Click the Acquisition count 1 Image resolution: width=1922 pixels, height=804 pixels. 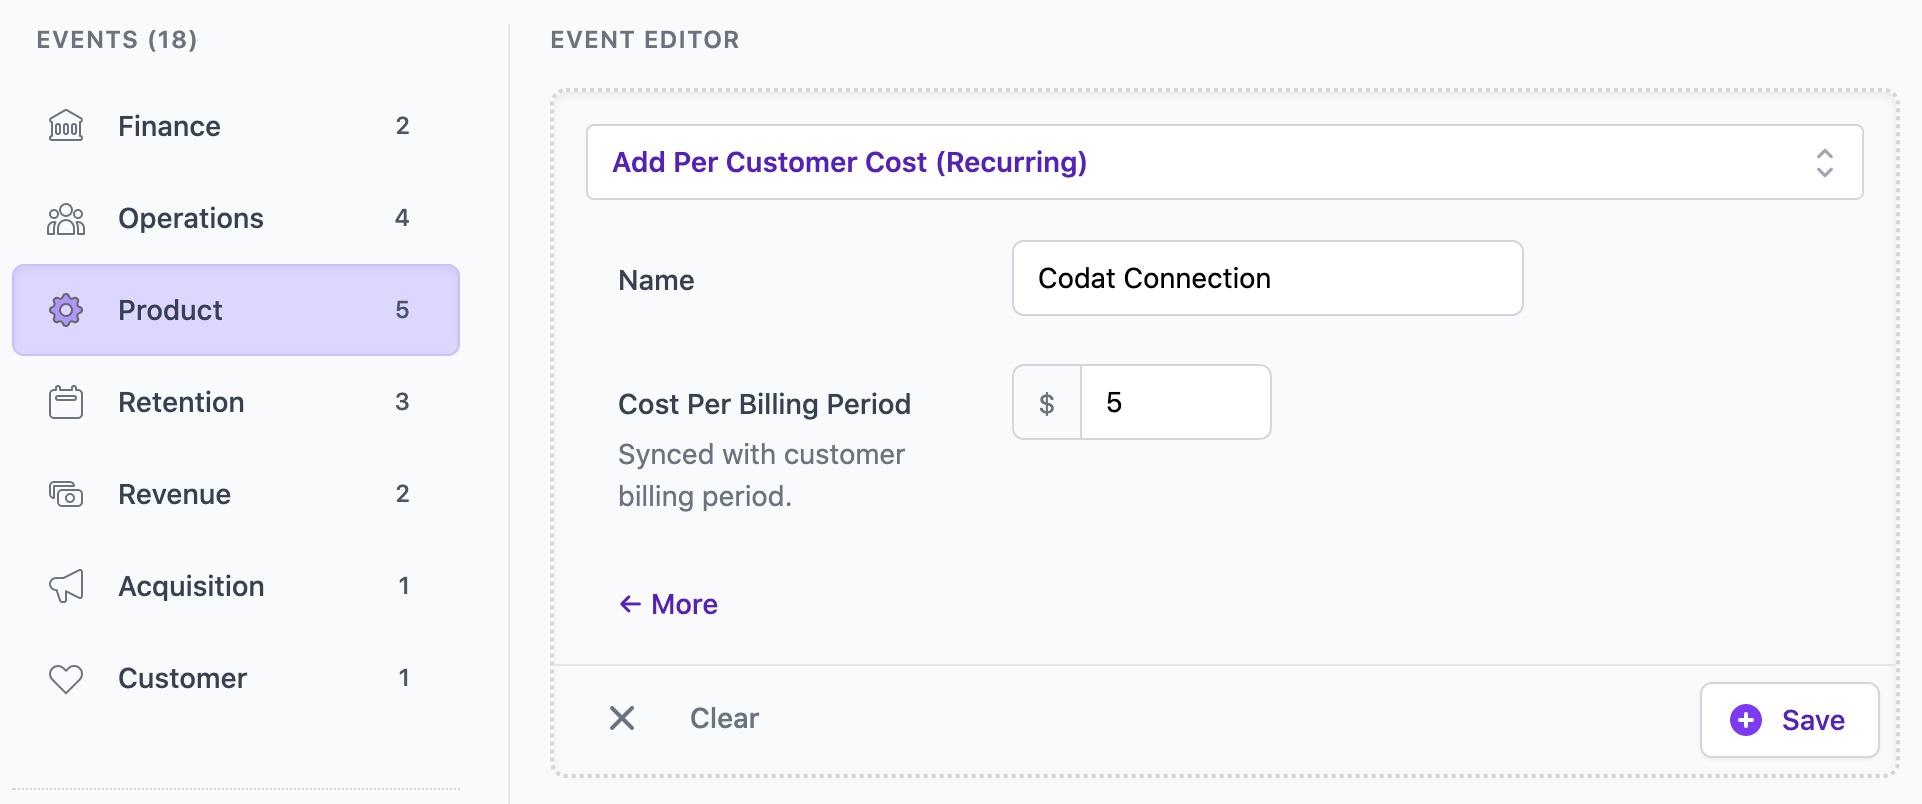404,586
